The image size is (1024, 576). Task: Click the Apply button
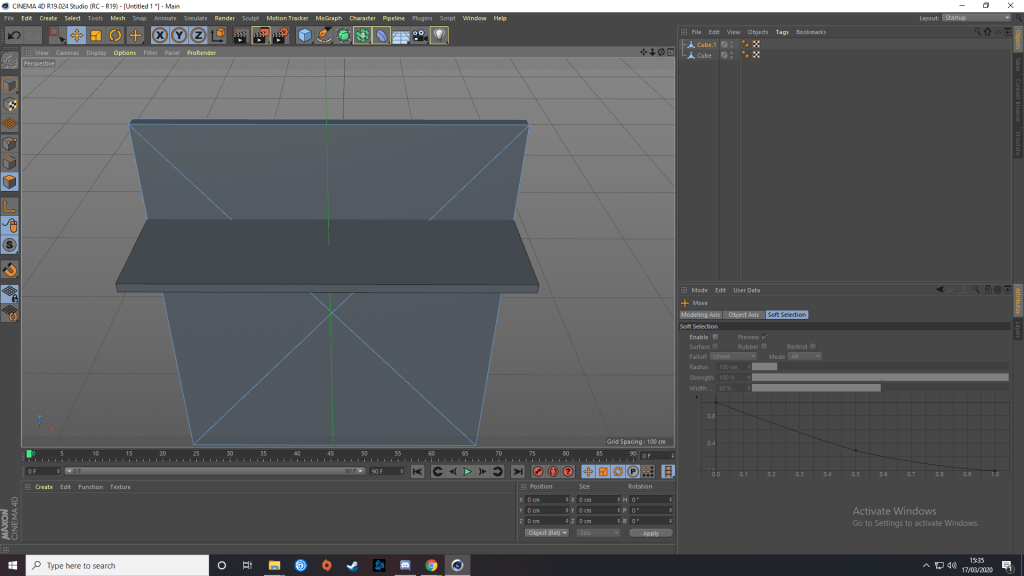(650, 533)
